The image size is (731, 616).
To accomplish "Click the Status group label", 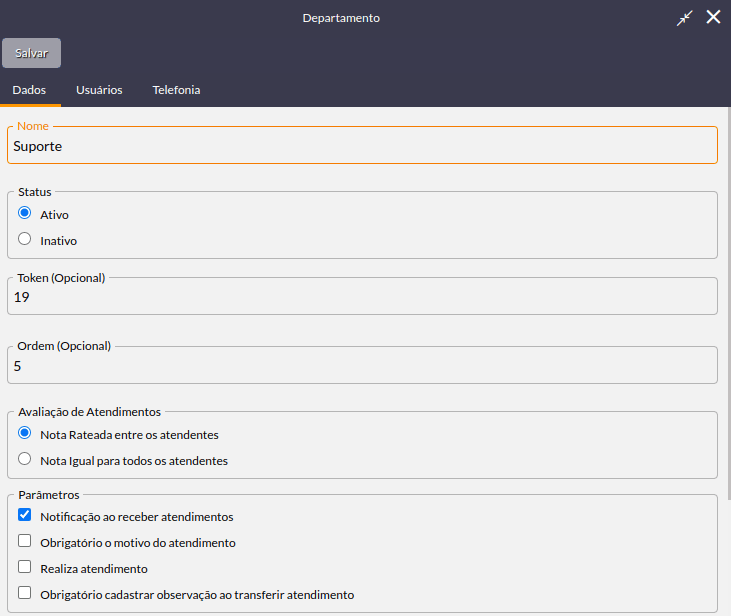I will tap(35, 192).
